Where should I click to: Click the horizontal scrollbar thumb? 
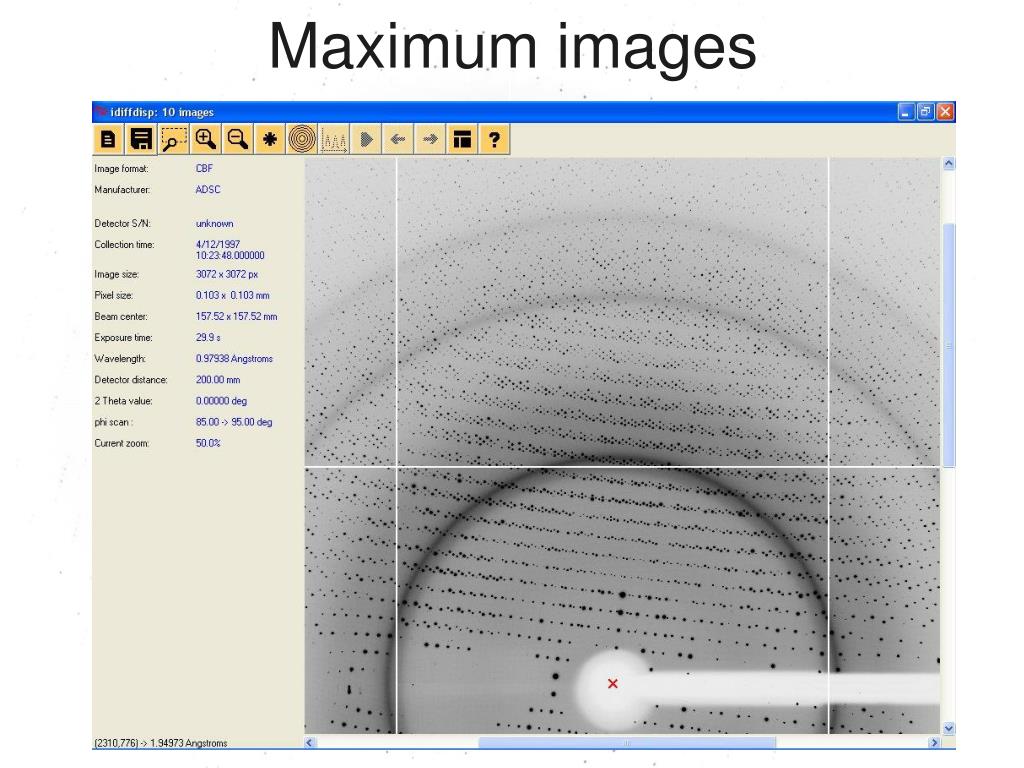[x=627, y=743]
